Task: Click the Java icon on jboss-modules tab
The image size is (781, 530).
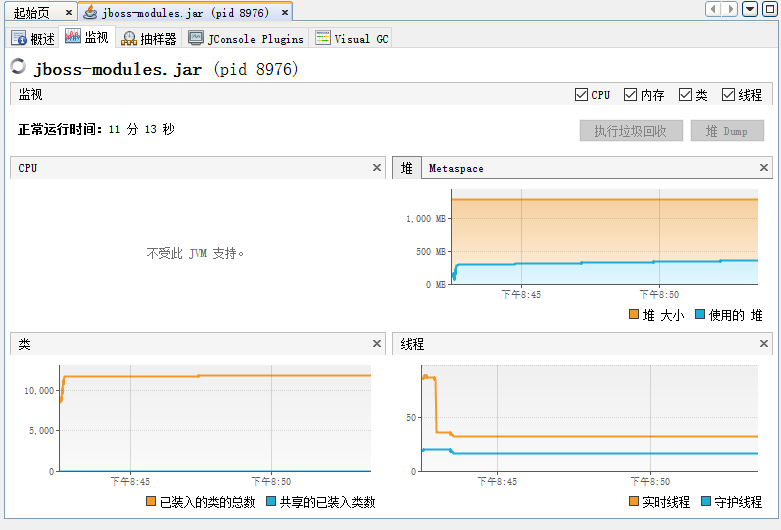Action: point(90,12)
